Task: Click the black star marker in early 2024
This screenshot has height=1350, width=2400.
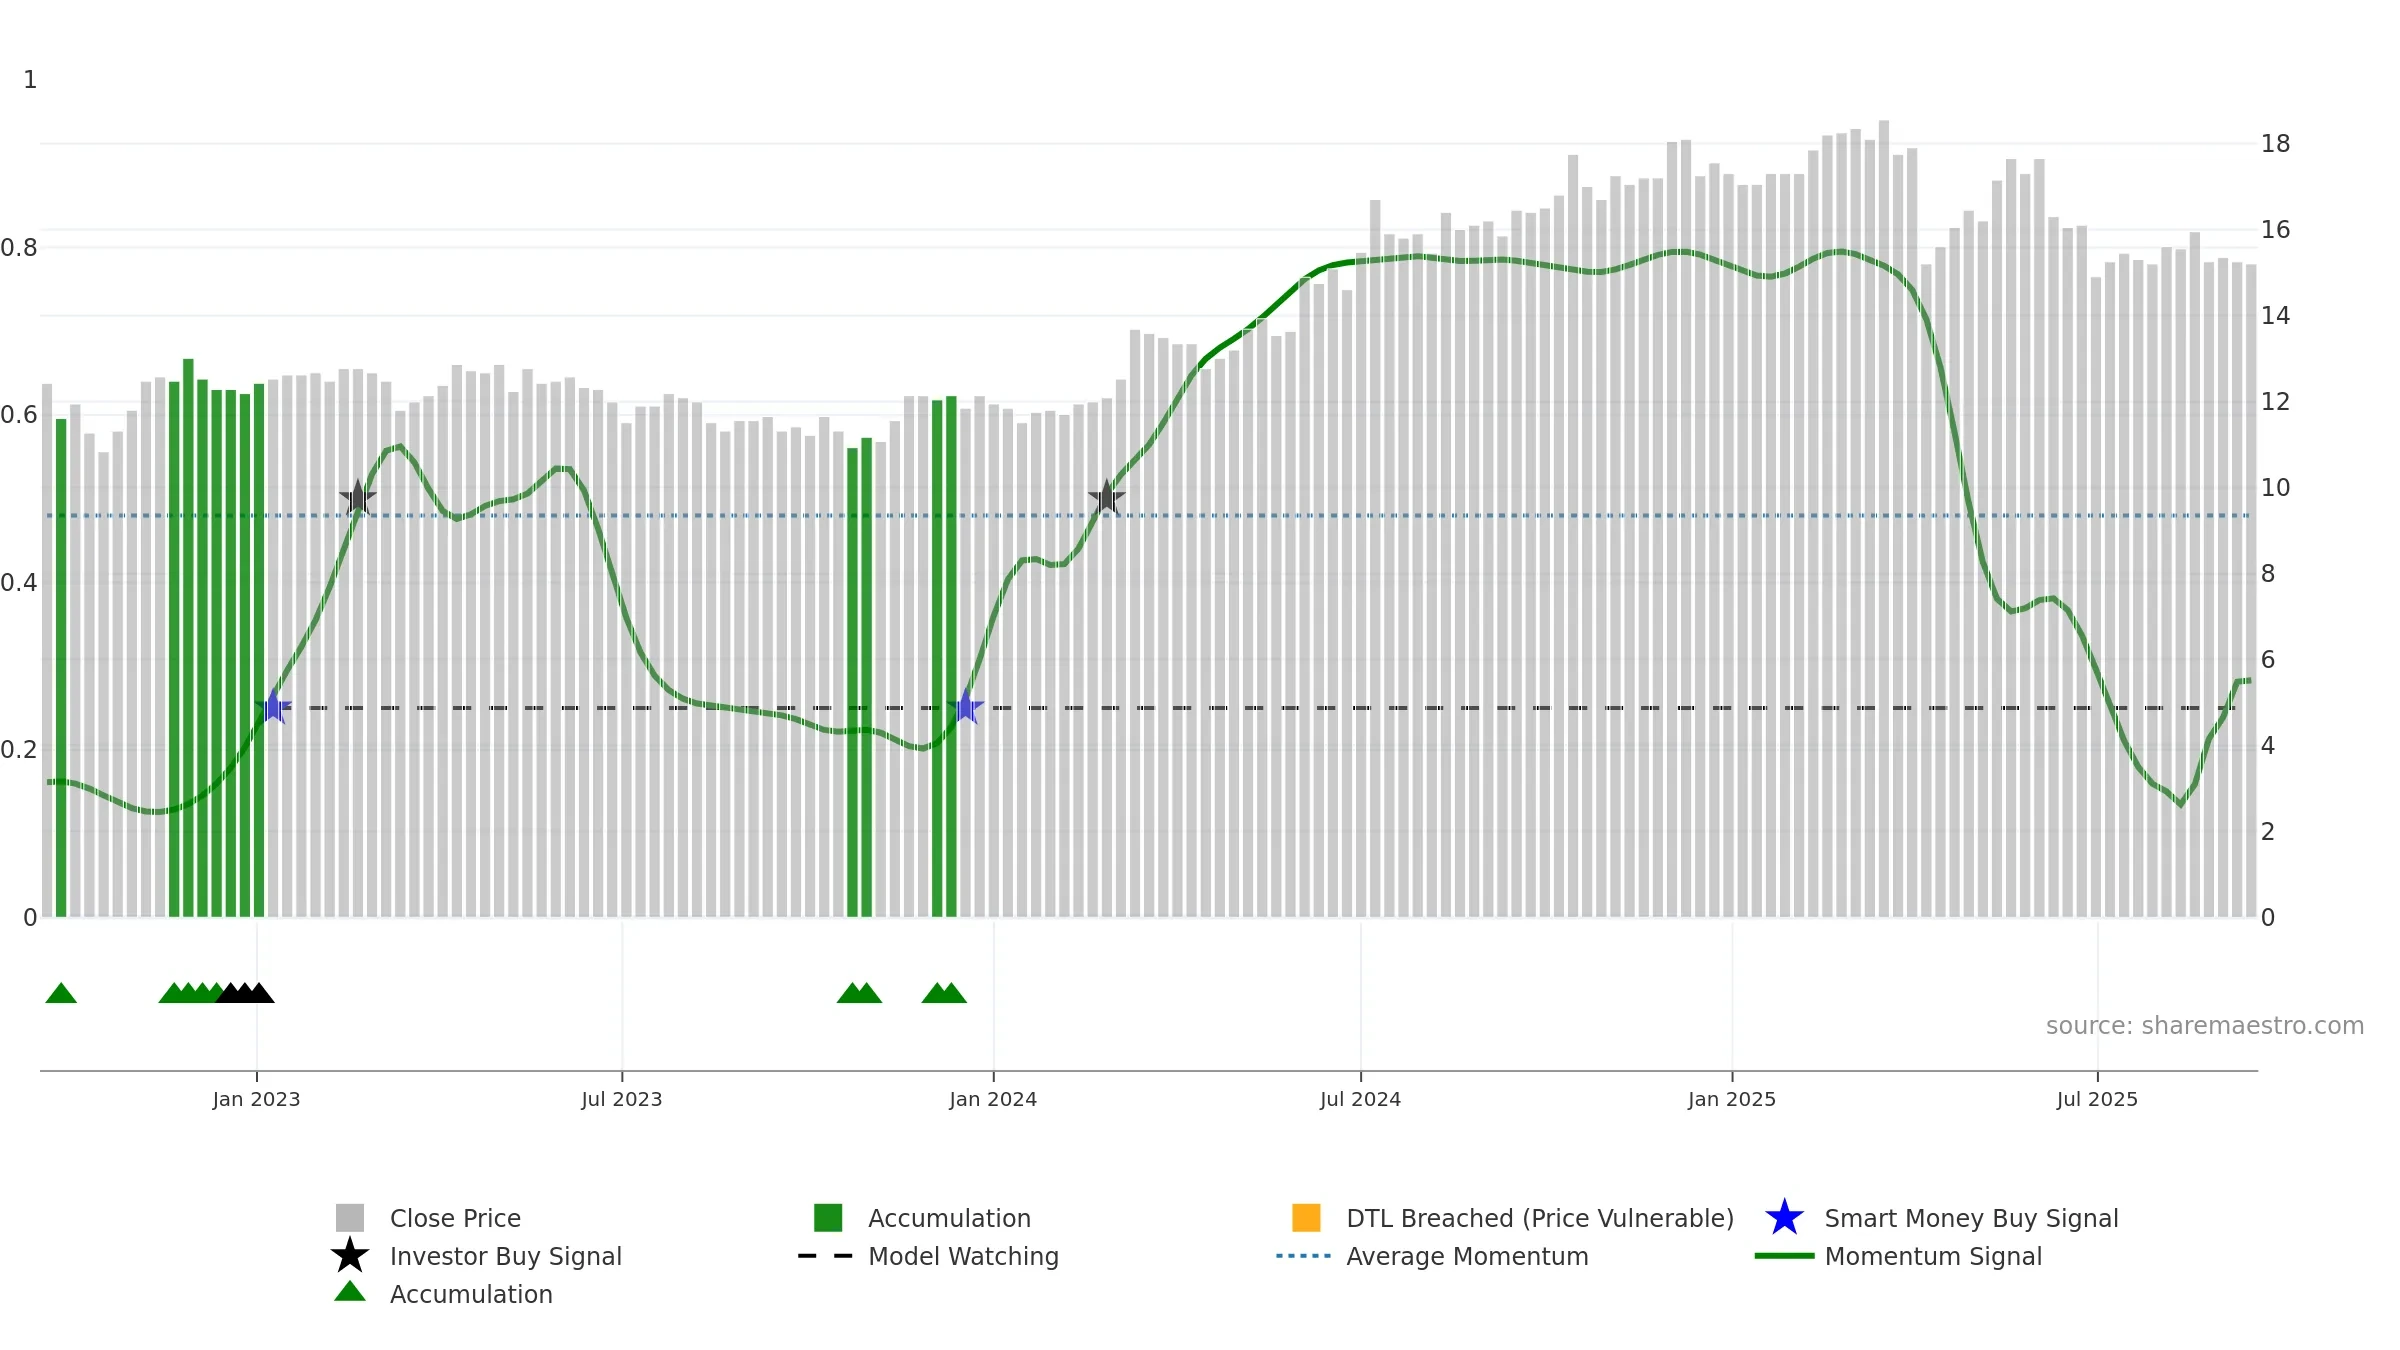Action: [x=1106, y=497]
